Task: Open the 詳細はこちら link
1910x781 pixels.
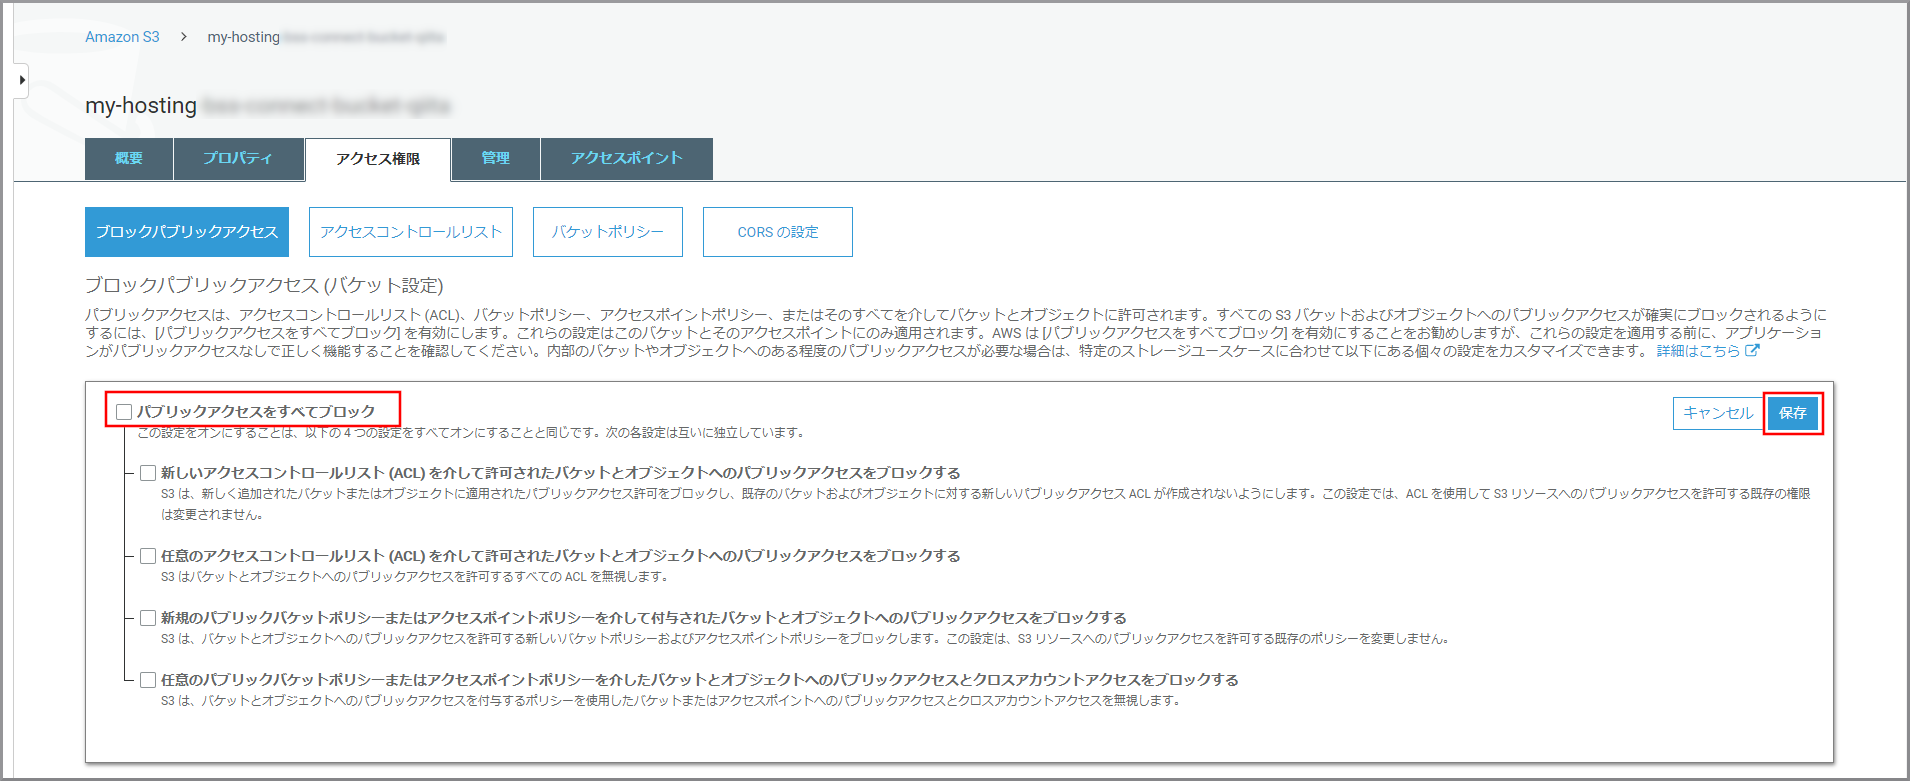Action: coord(1698,351)
